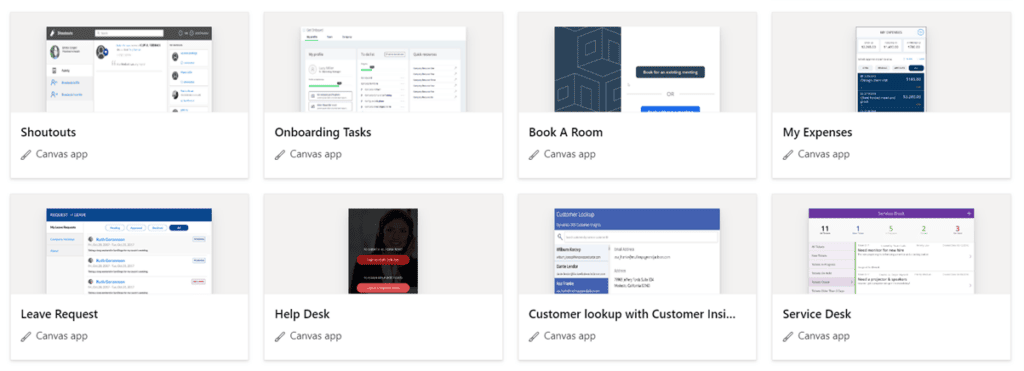Select the Customer Lookup preview thumbnail
Screen dimensions: 1024x371
point(637,251)
